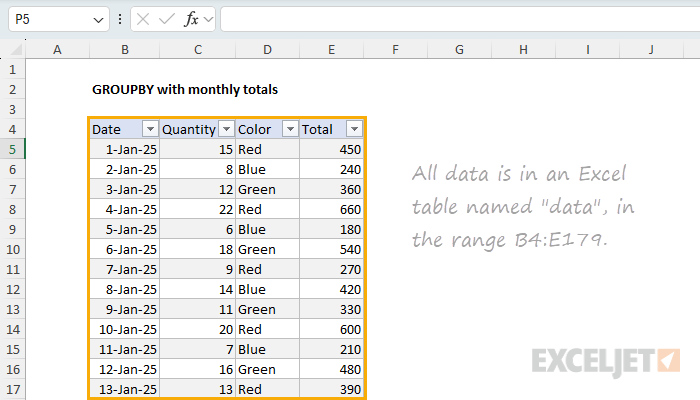Image resolution: width=700 pixels, height=400 pixels.
Task: Select column D header
Action: point(267,50)
